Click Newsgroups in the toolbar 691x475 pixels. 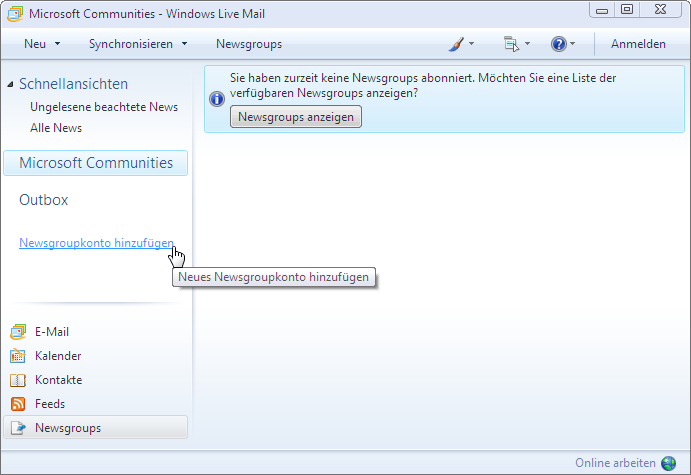249,44
